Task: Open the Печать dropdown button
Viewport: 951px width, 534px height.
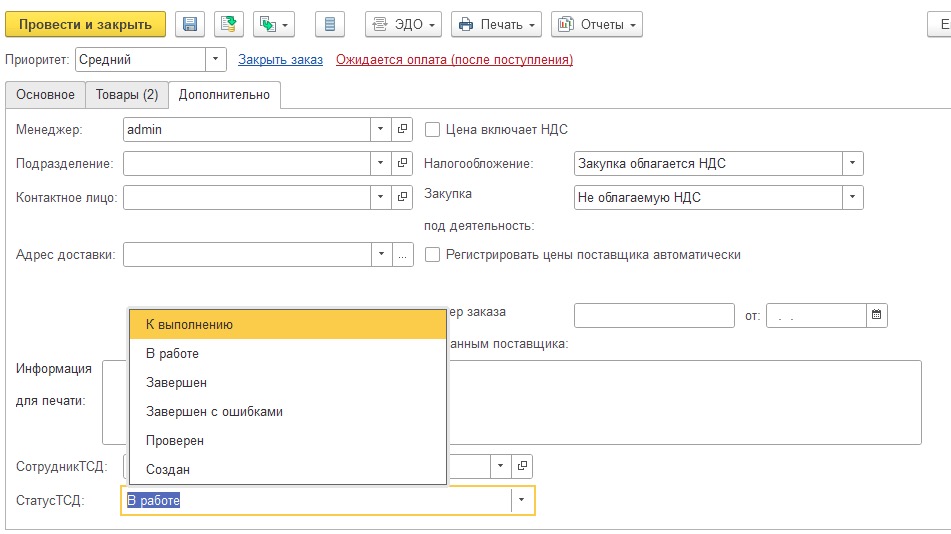Action: 496,24
